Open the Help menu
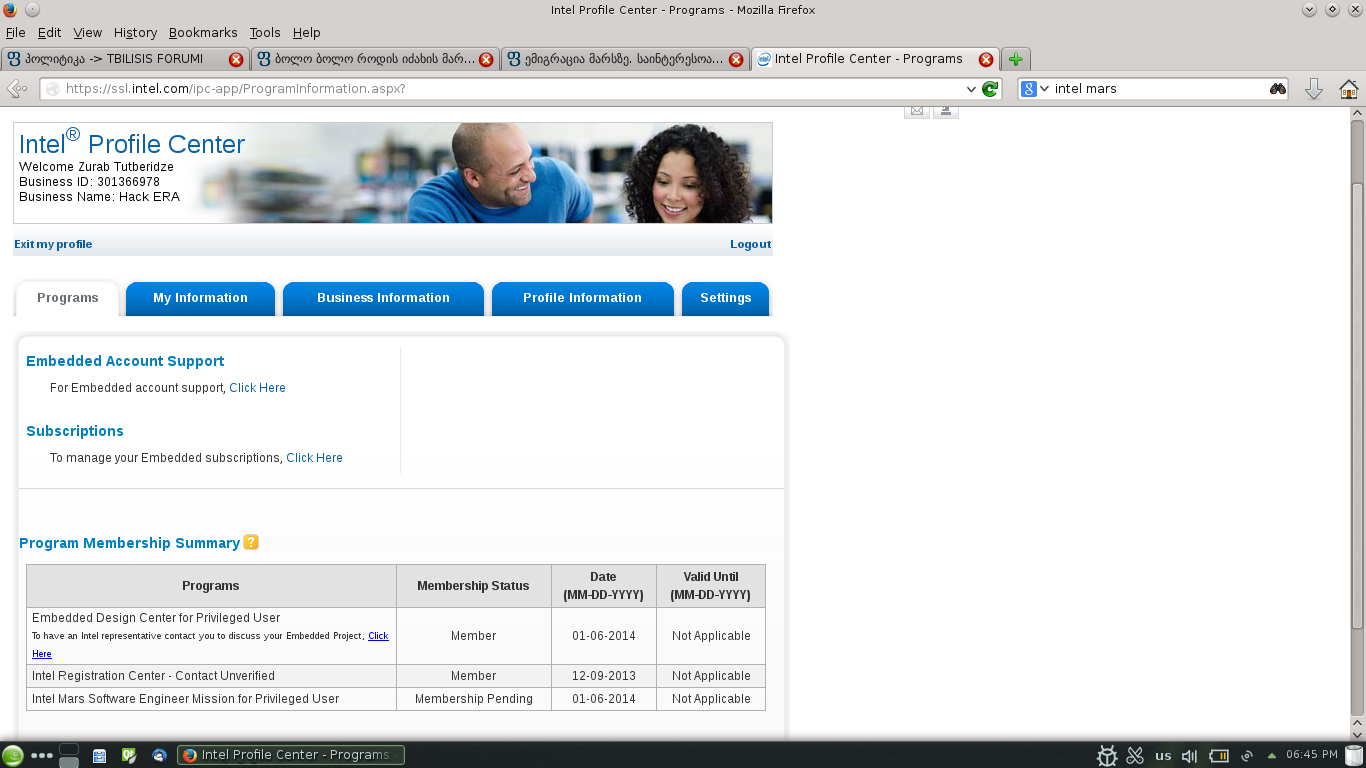Image resolution: width=1366 pixels, height=768 pixels. pos(306,33)
